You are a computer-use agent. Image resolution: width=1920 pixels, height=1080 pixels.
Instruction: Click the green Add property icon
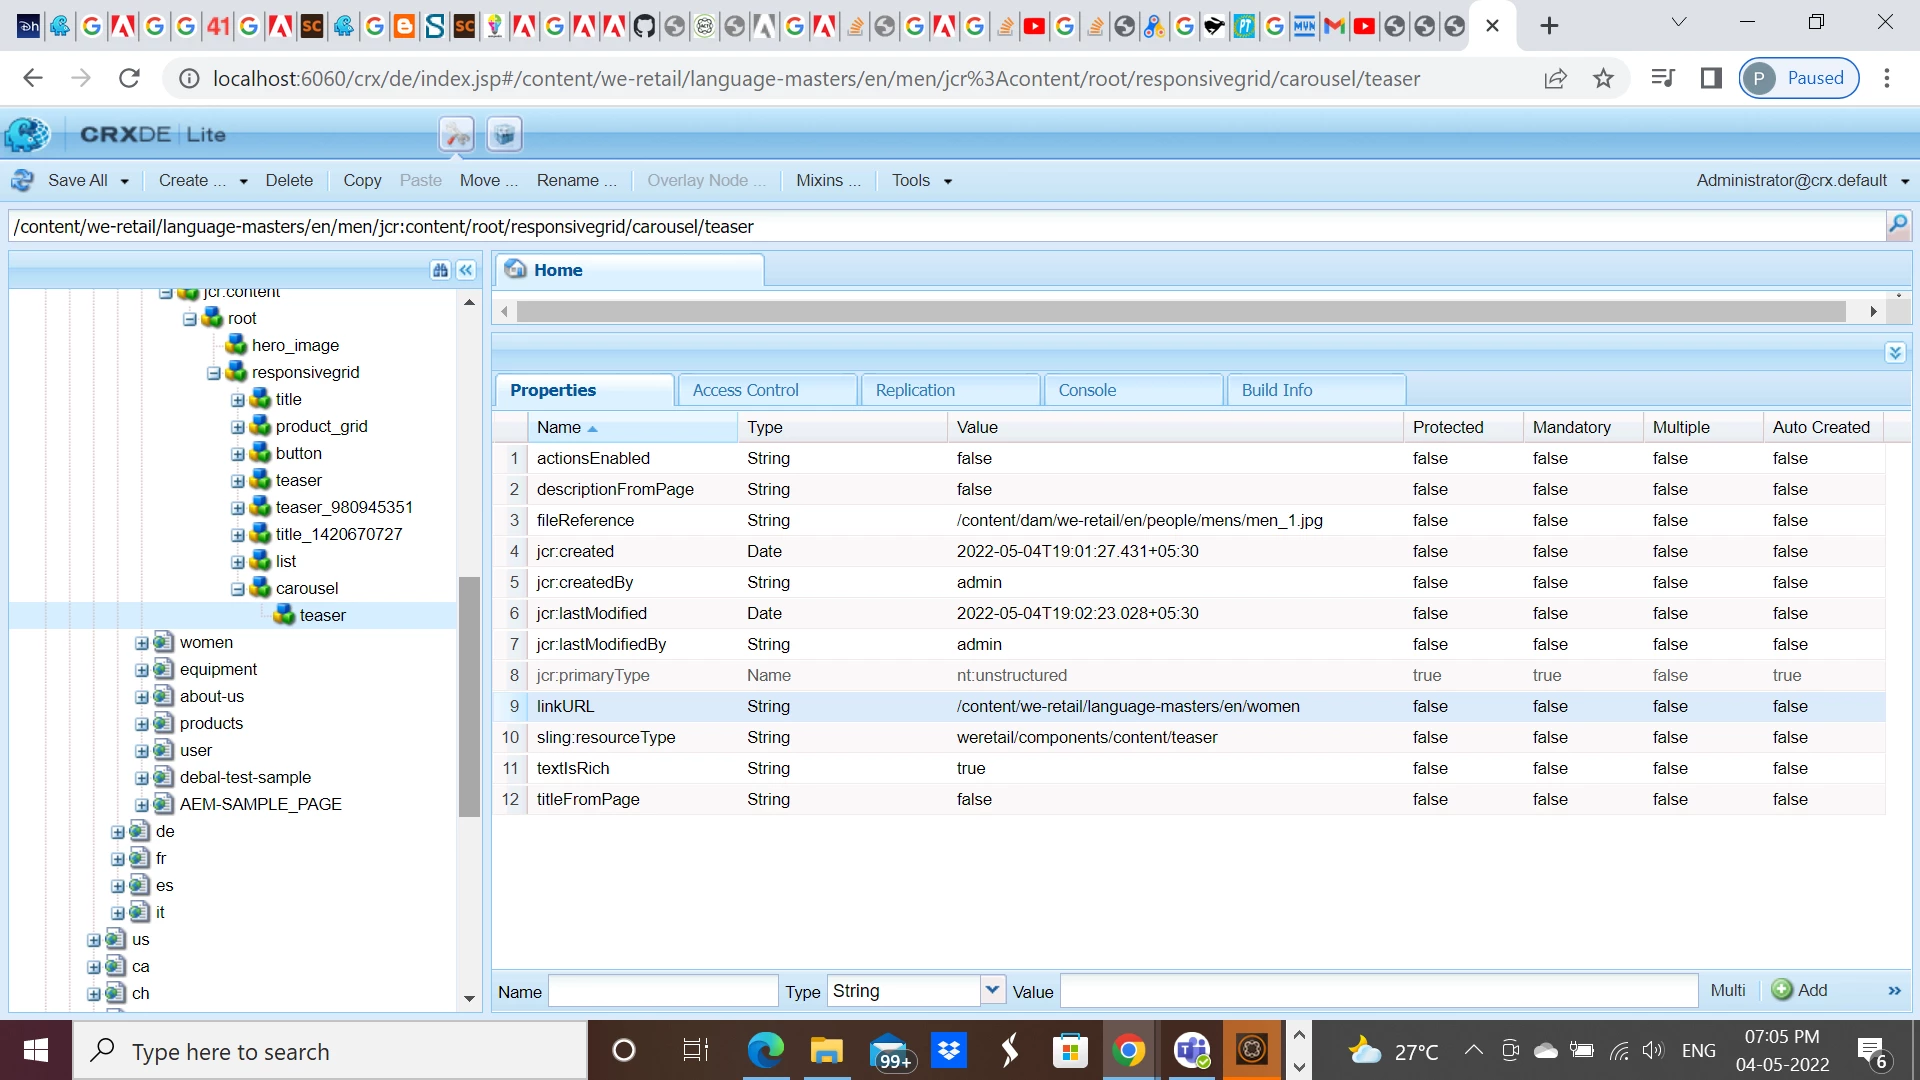(1782, 990)
